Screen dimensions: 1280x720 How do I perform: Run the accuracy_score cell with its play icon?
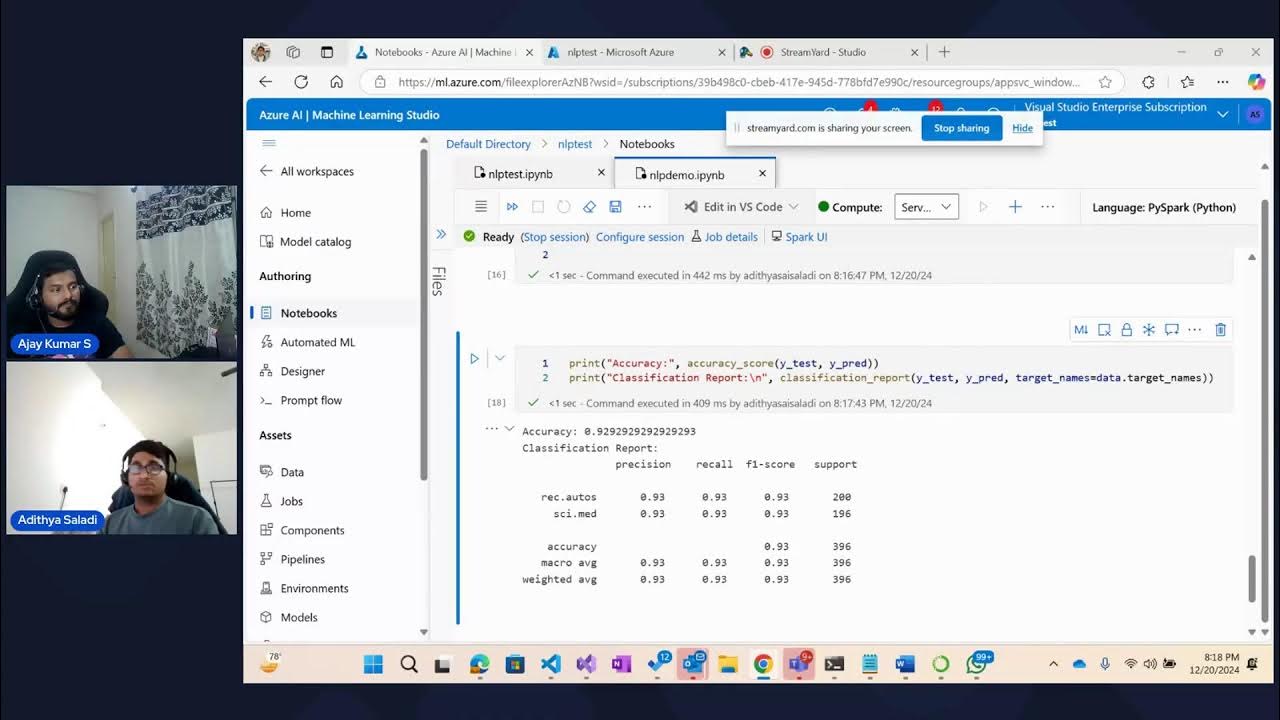coord(475,358)
